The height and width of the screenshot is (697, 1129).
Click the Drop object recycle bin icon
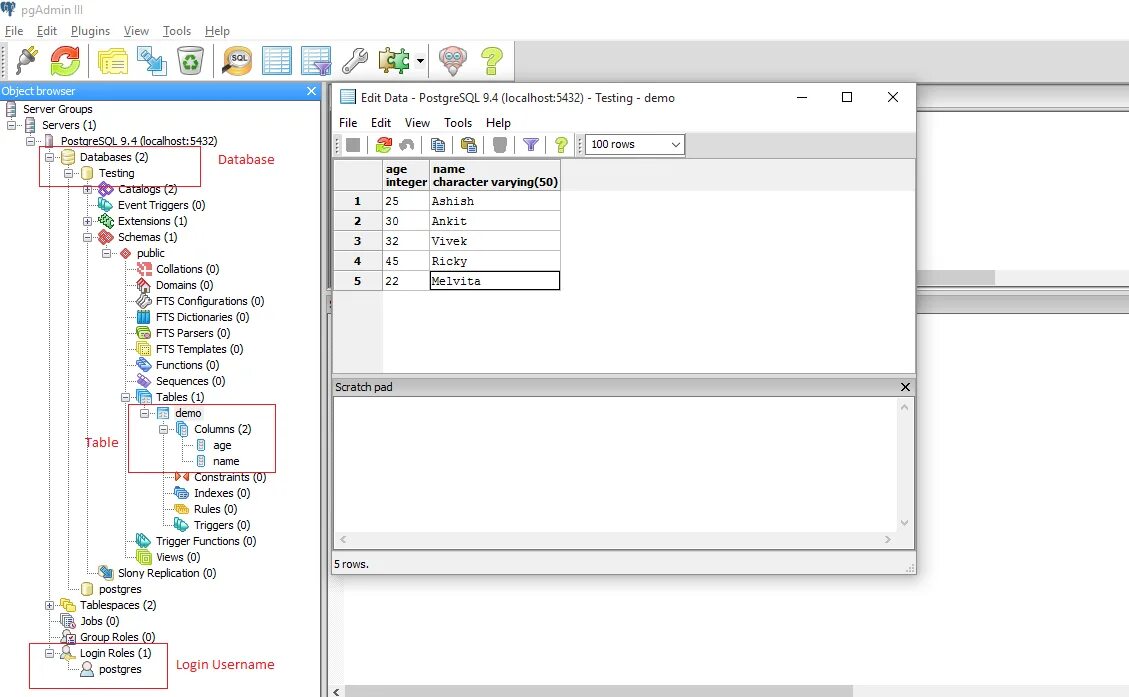click(191, 61)
